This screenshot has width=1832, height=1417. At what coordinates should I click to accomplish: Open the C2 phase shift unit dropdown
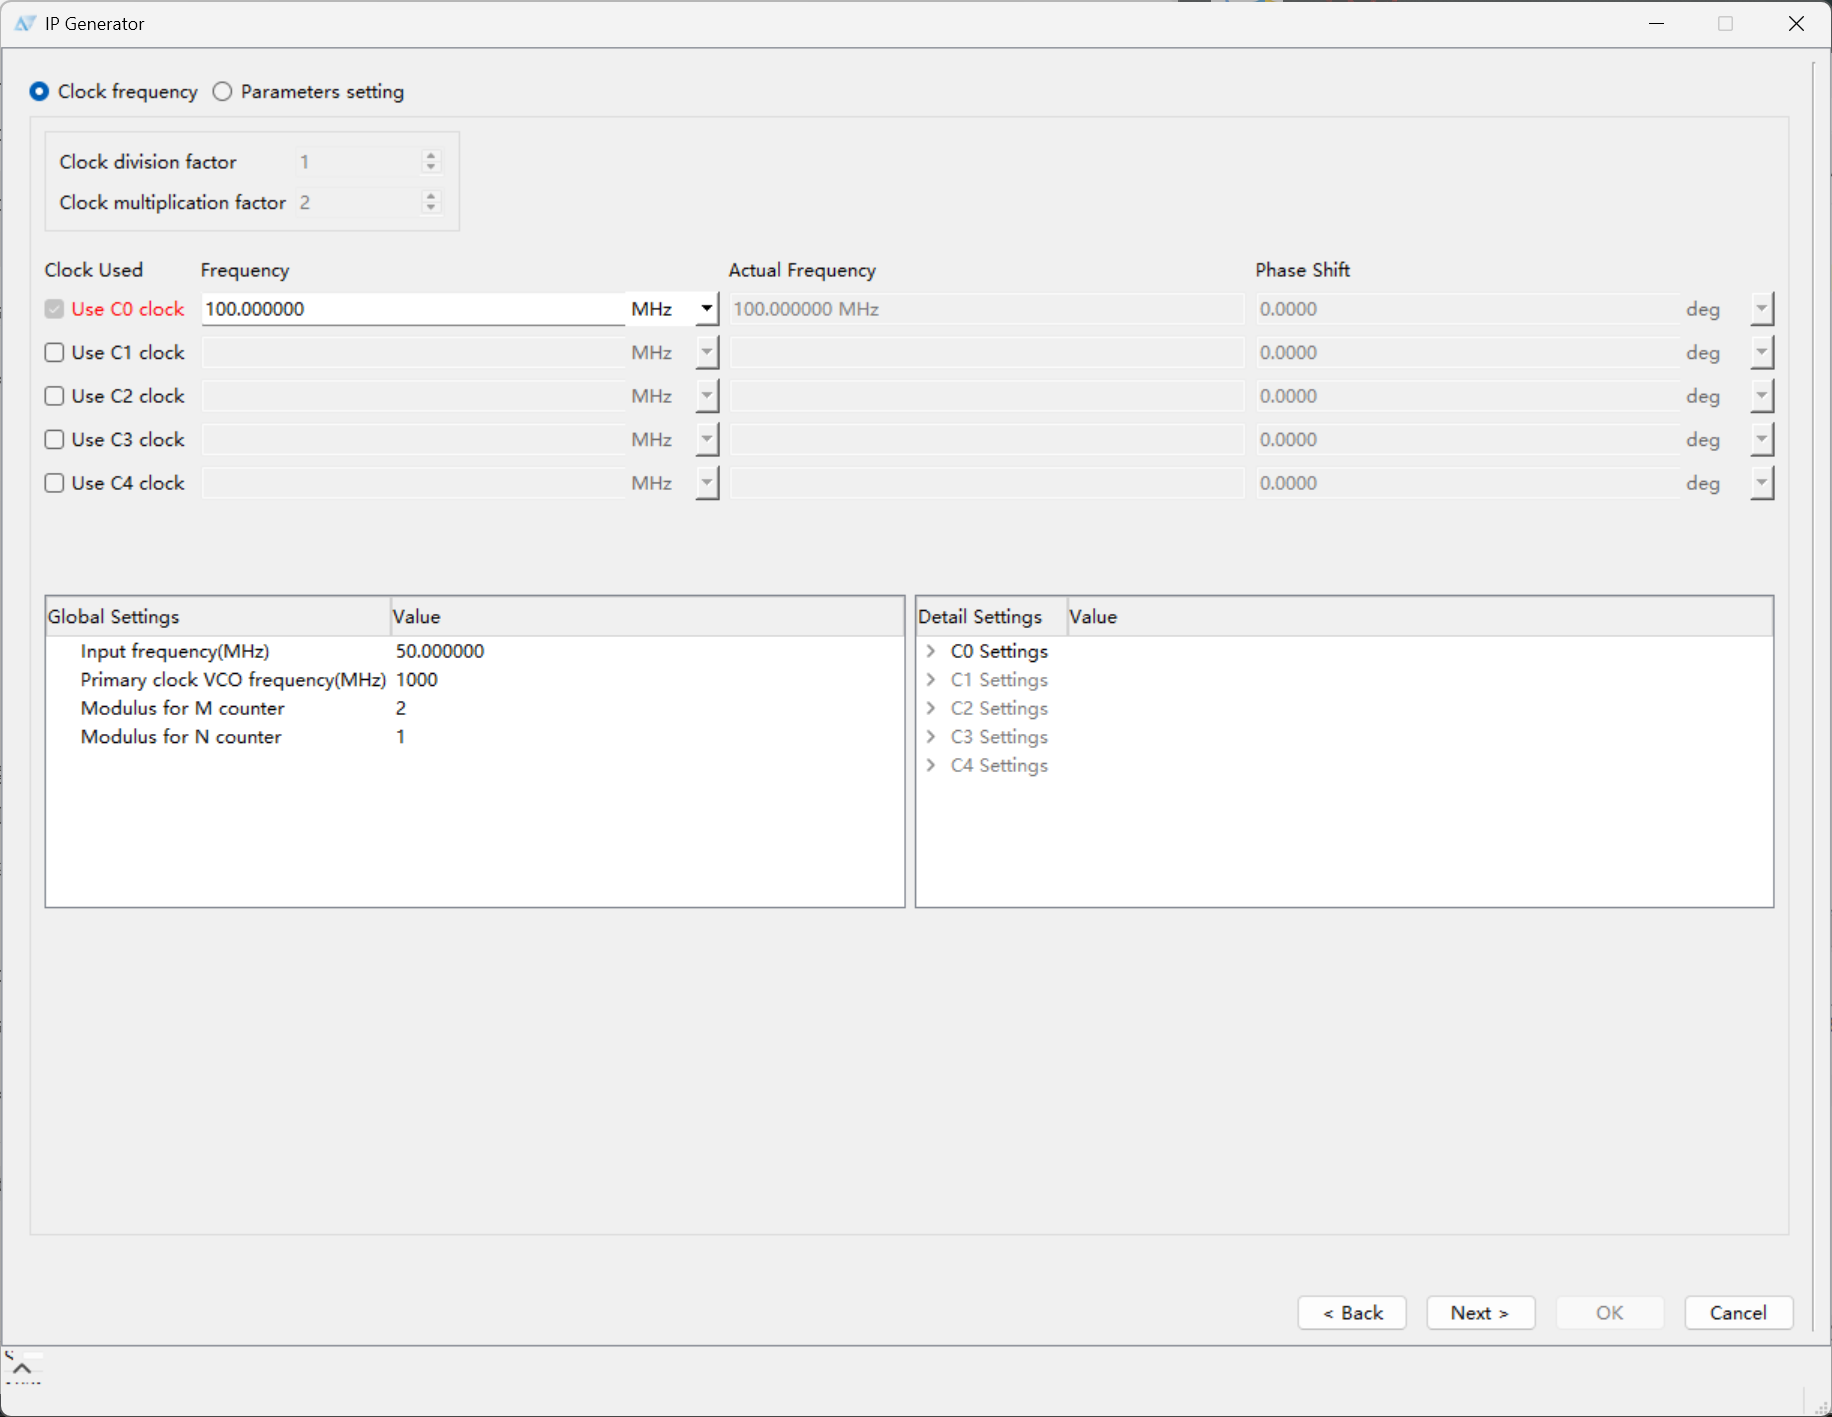[x=1762, y=396]
